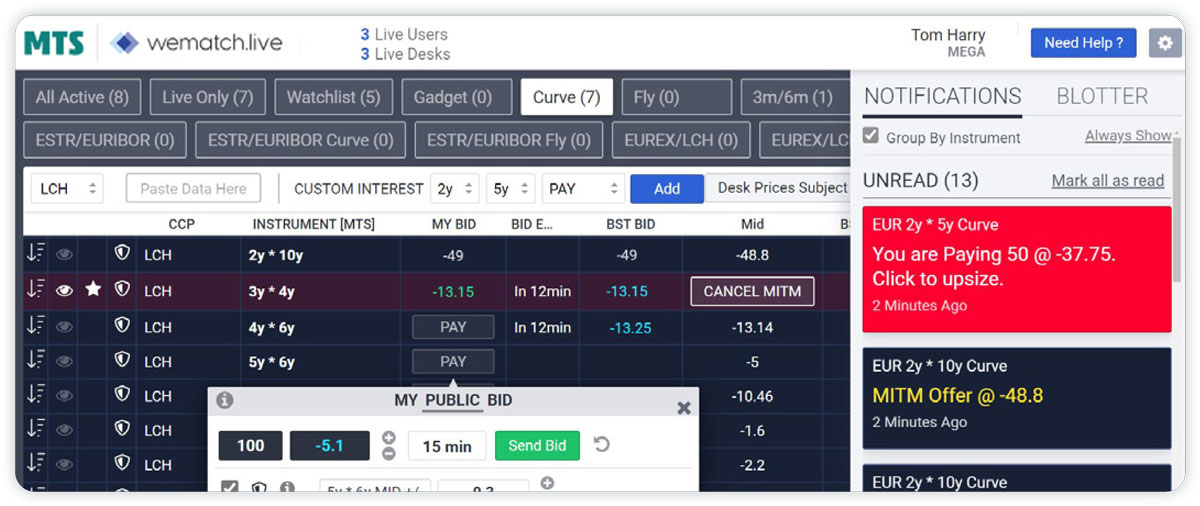
Task: Increase bid price with plus stepper
Action: [389, 438]
